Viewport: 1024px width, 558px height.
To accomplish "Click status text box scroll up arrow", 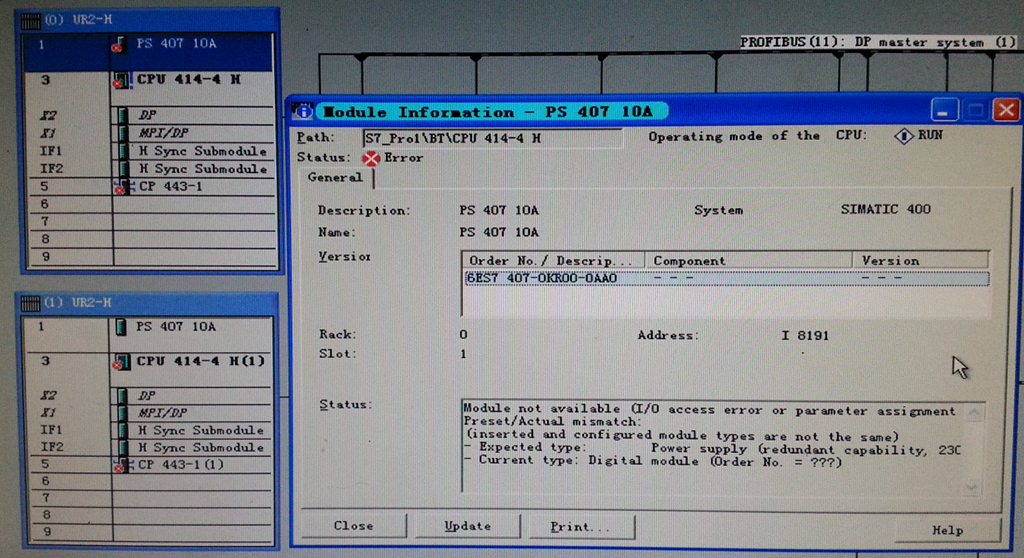I will [973, 414].
